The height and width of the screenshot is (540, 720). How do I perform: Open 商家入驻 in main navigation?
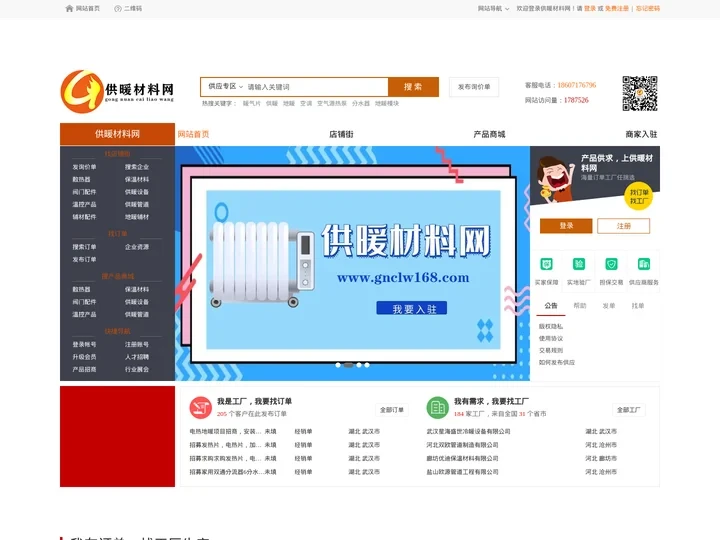coord(641,134)
